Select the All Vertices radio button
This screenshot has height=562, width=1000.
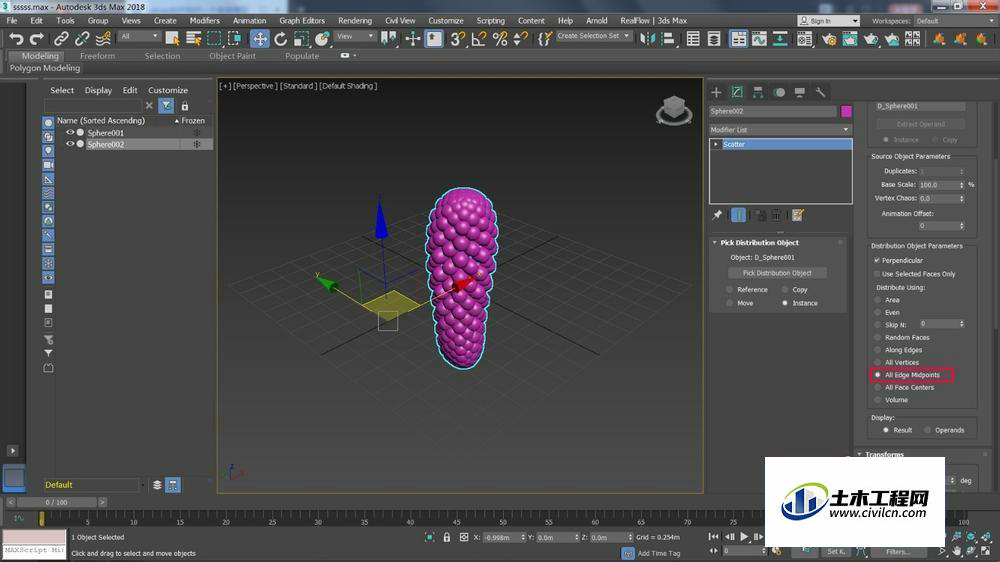878,362
